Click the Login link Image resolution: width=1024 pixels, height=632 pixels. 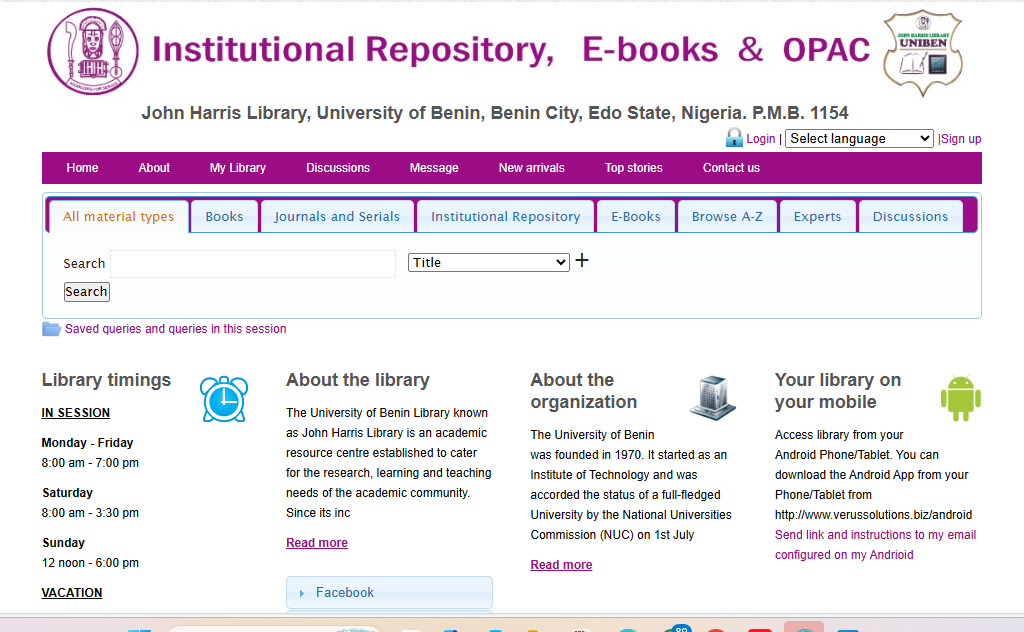761,138
